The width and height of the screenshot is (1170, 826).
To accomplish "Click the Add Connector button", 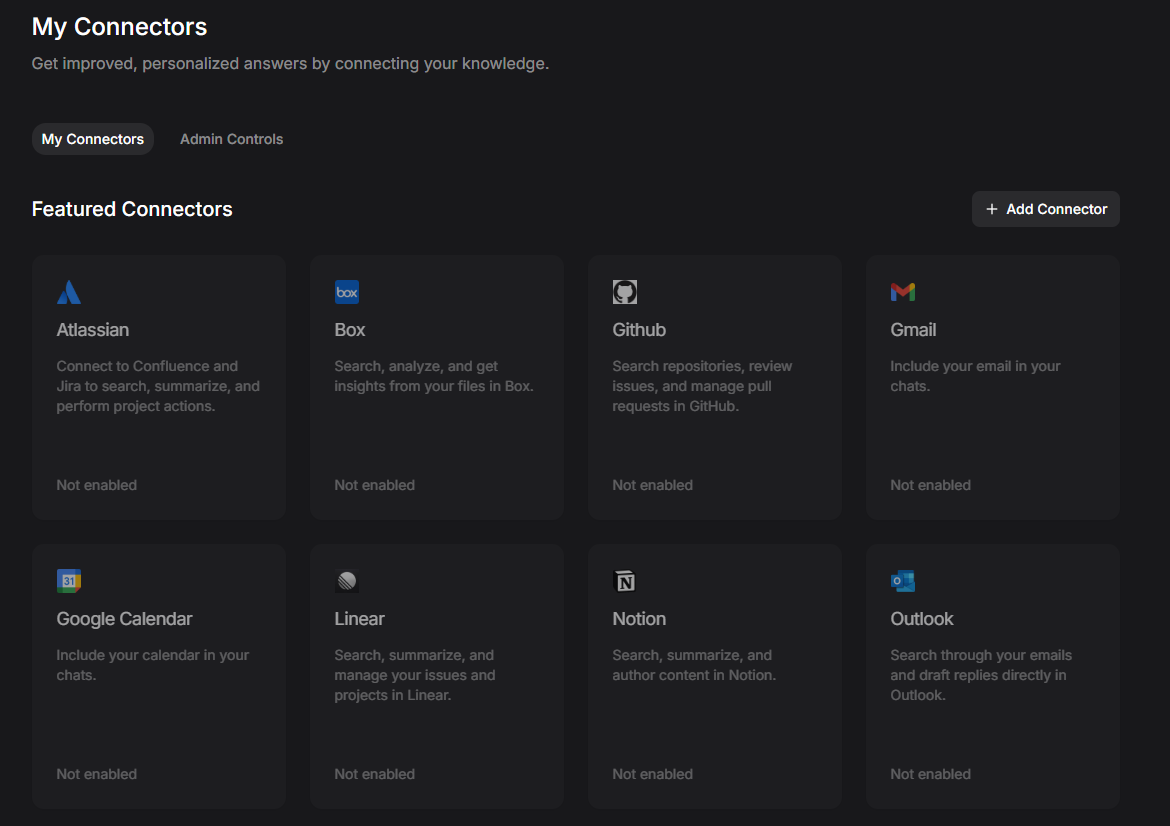I will coord(1045,210).
